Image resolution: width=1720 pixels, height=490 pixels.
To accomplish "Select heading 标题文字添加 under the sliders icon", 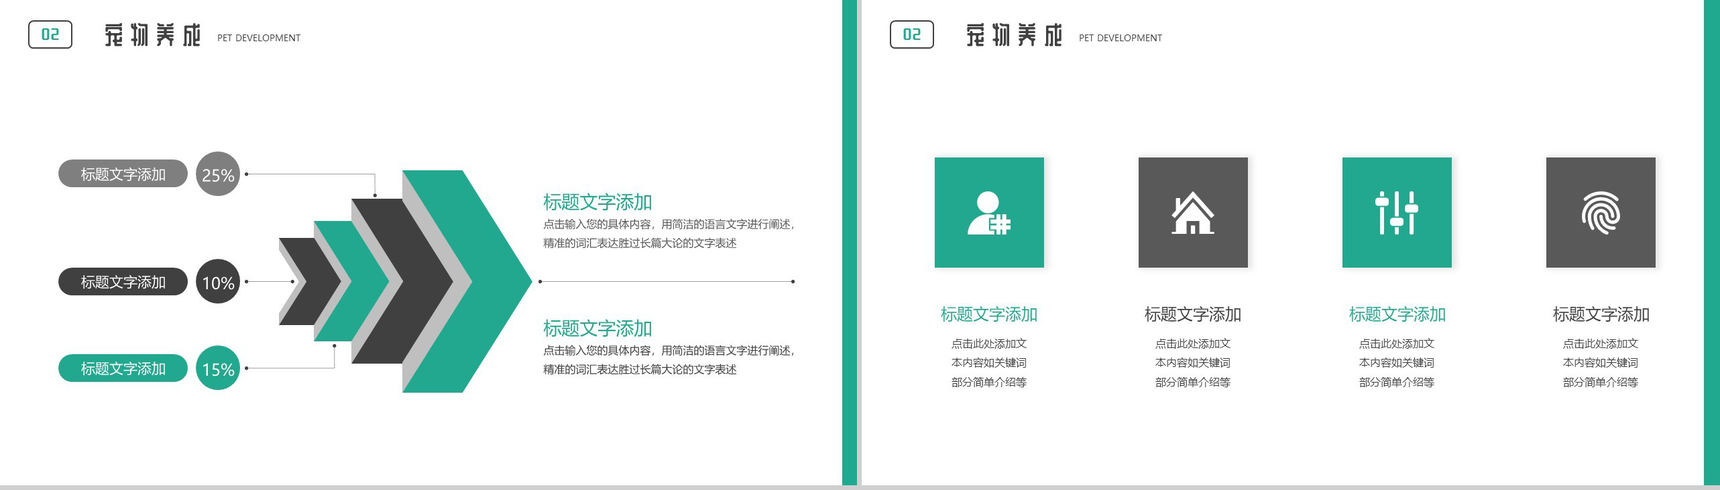I will pyautogui.click(x=1397, y=314).
